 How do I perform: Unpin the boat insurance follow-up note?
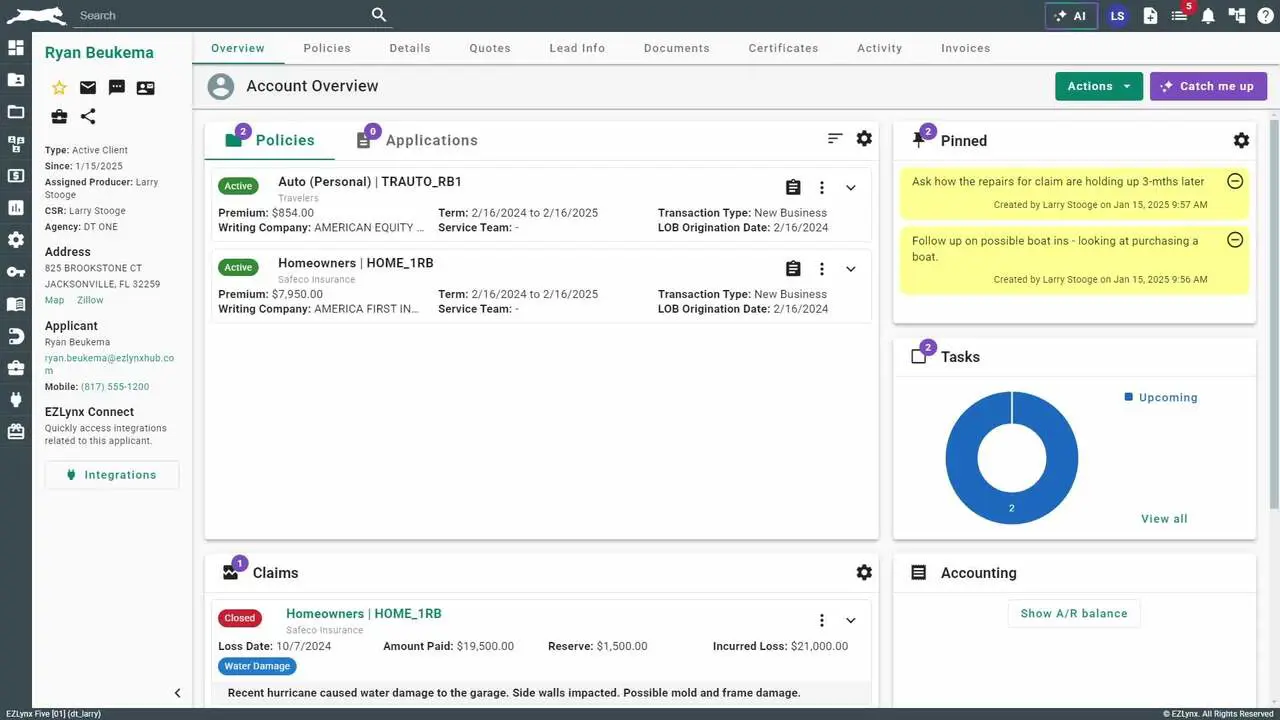1235,240
